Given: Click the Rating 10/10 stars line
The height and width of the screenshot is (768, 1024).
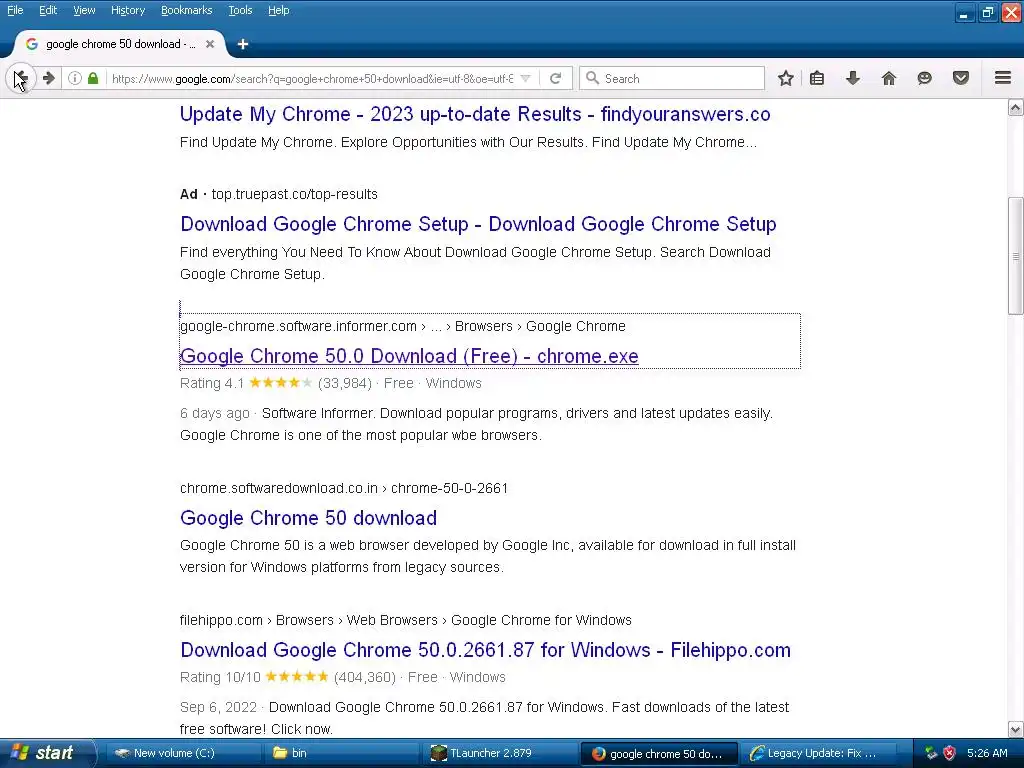Looking at the screenshot, I should 342,677.
